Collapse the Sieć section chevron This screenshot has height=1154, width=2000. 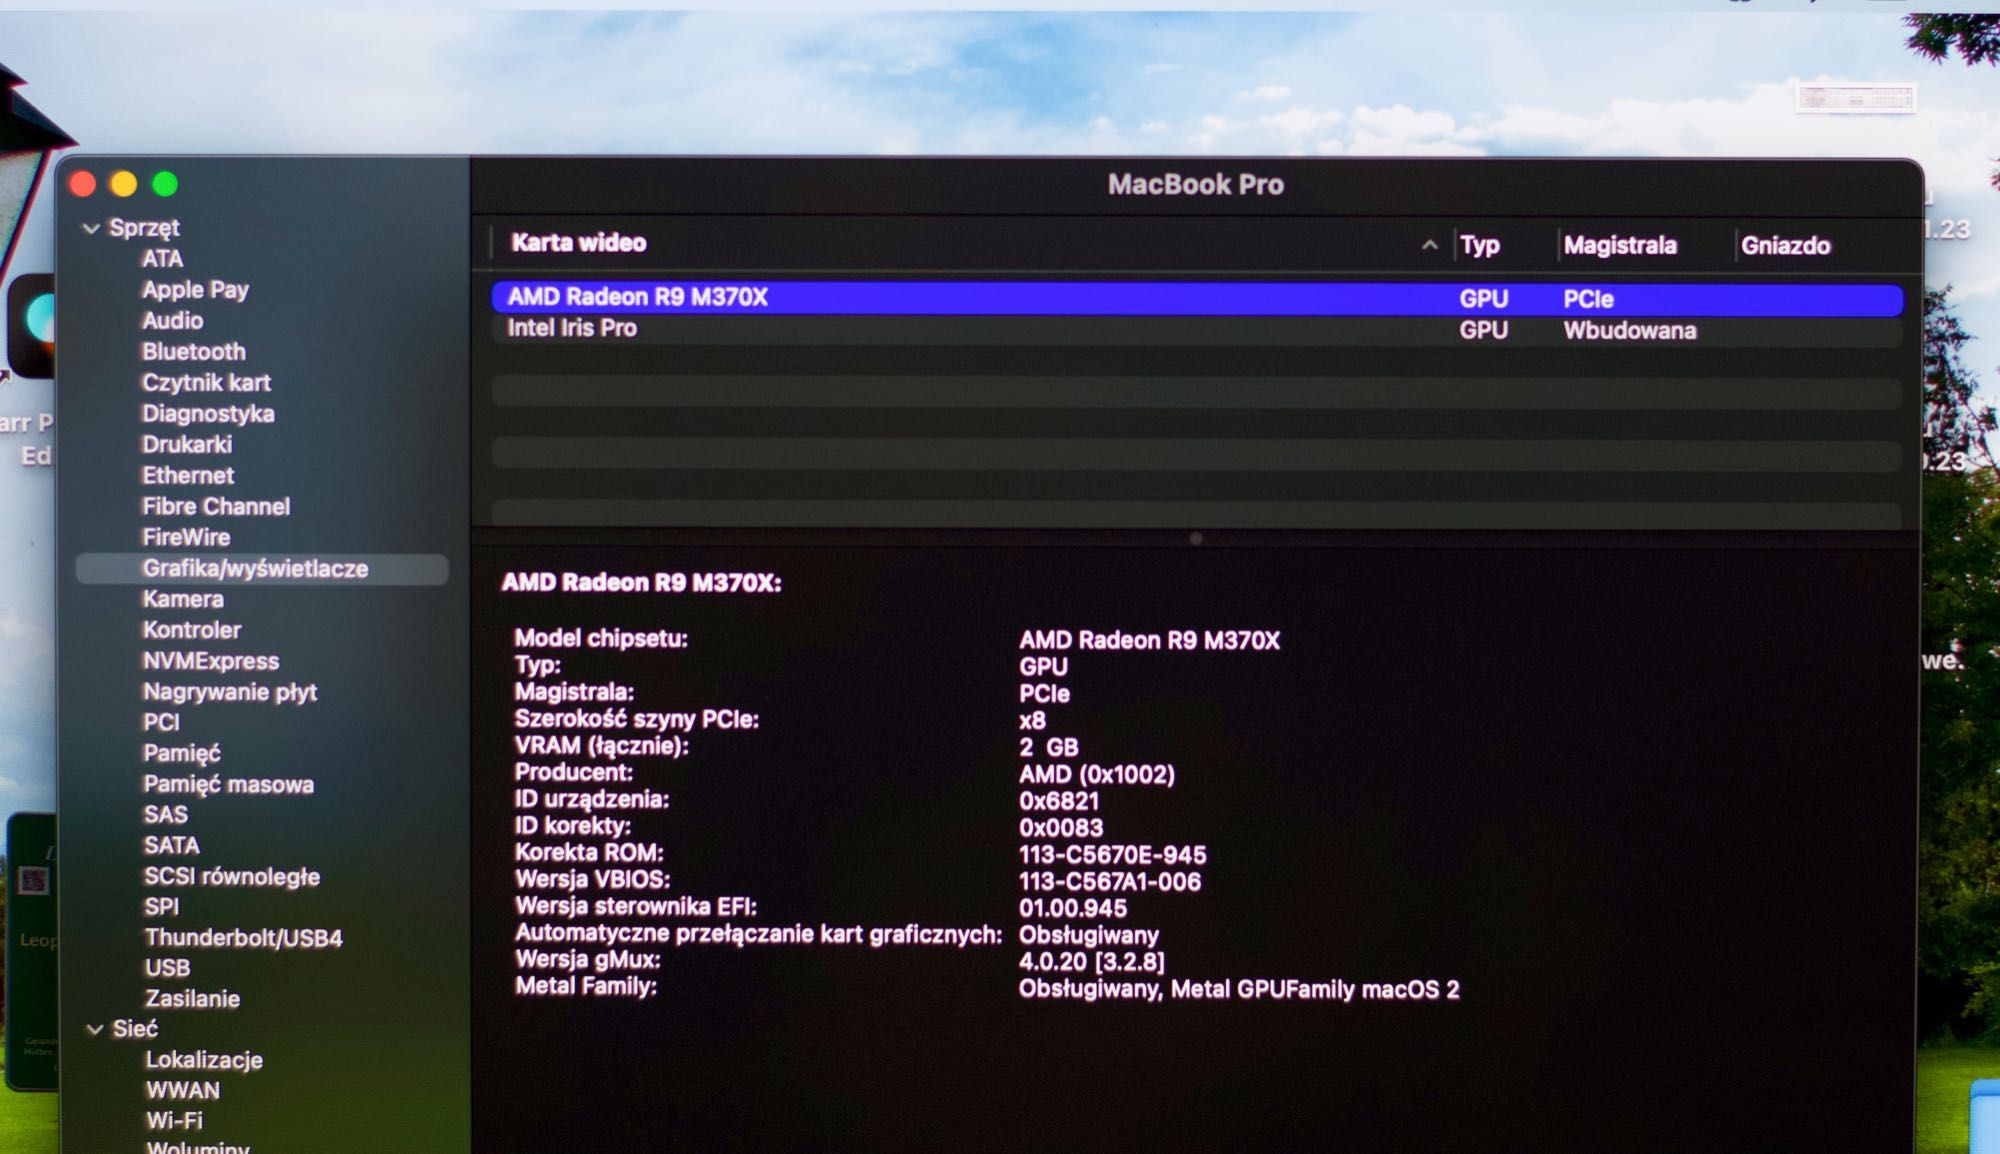click(x=95, y=1029)
